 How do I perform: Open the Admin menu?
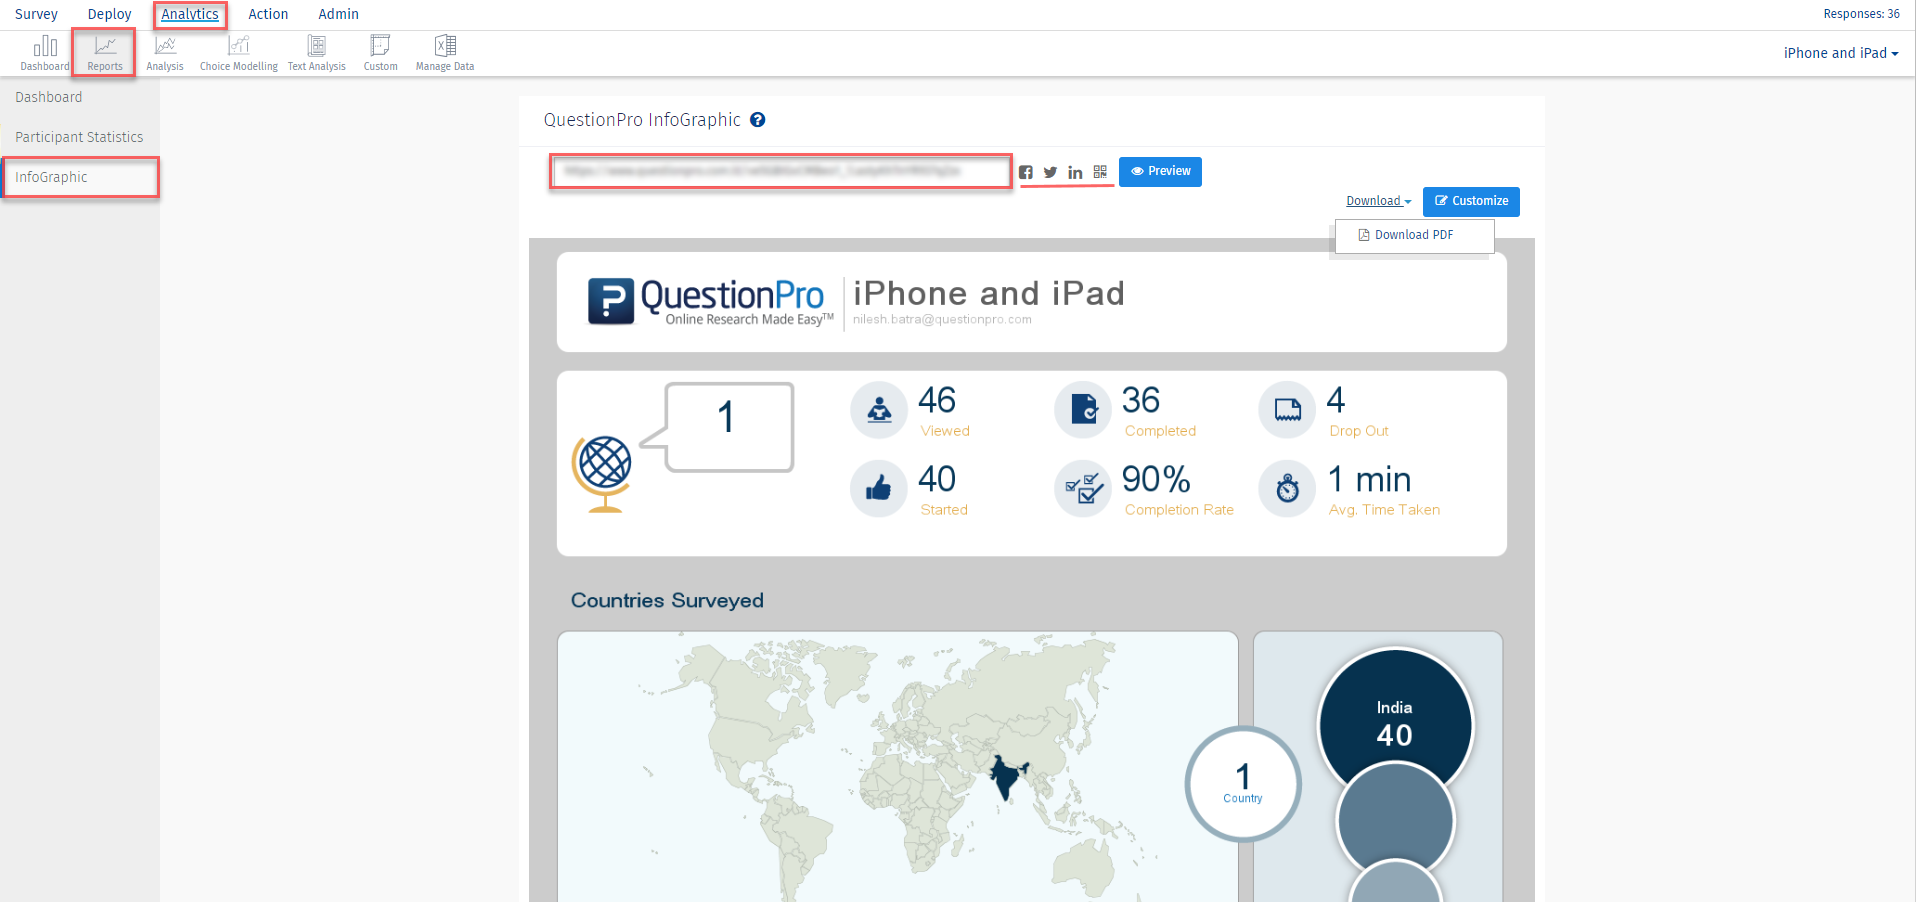pos(338,14)
